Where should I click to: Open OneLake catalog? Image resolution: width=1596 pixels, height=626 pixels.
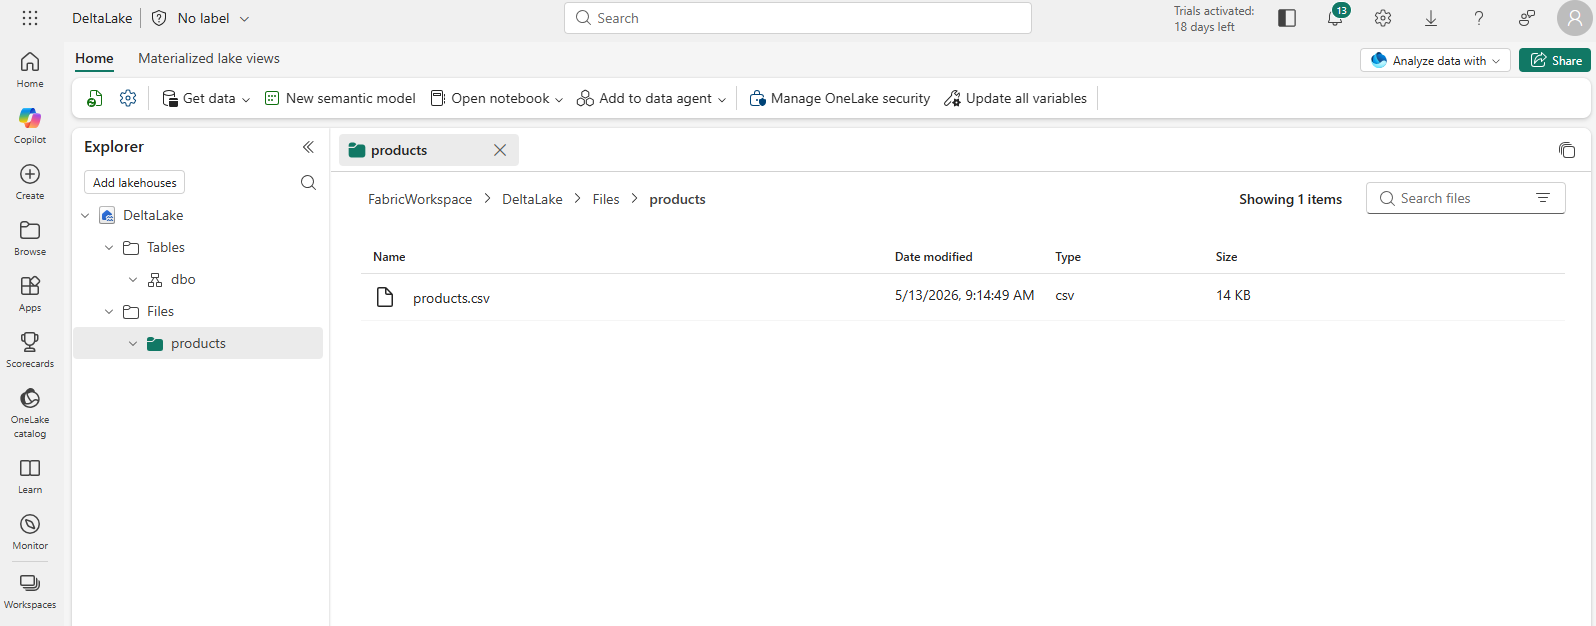pos(30,412)
